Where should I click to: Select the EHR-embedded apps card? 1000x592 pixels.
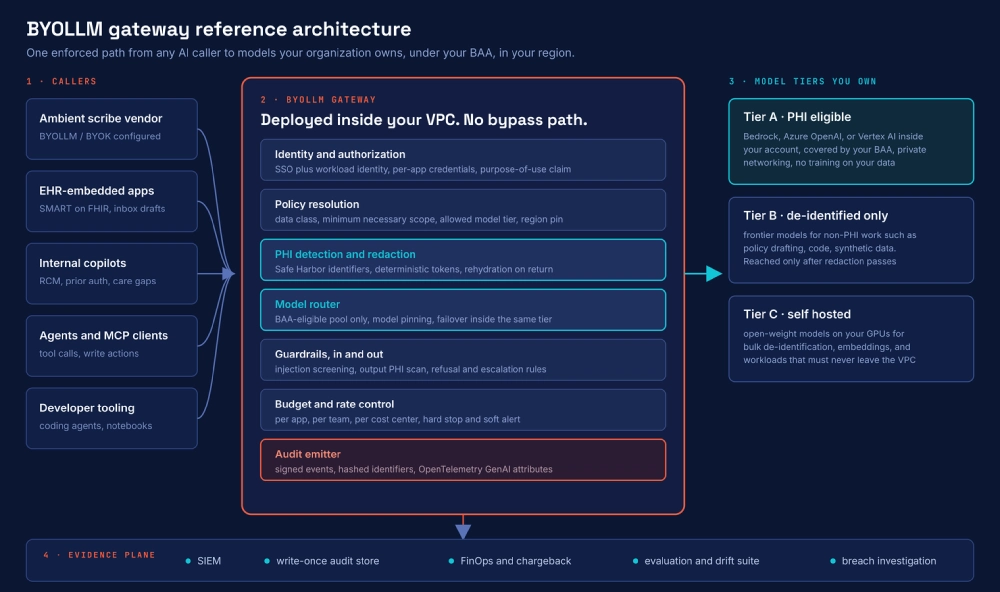click(112, 201)
